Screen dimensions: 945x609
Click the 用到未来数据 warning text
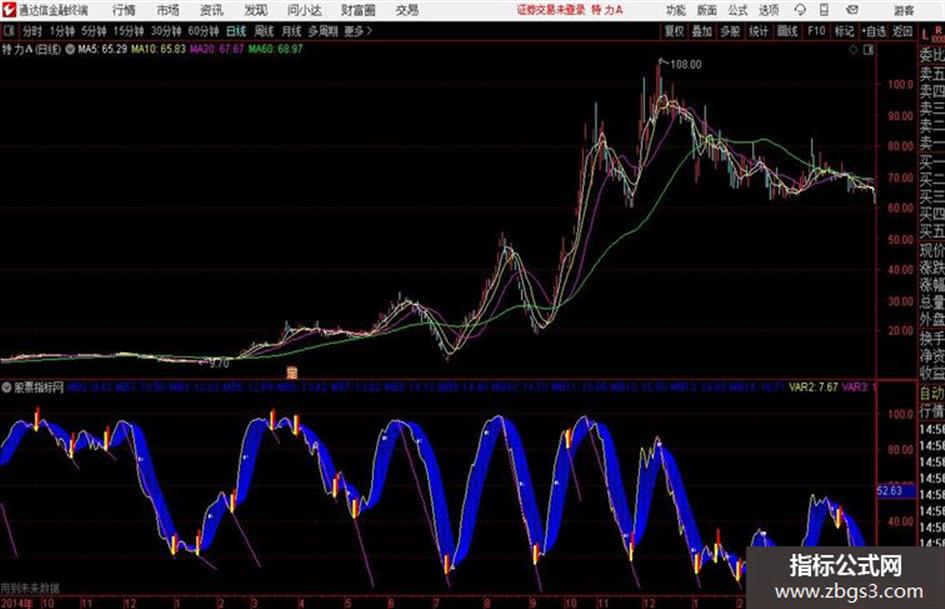tap(30, 588)
